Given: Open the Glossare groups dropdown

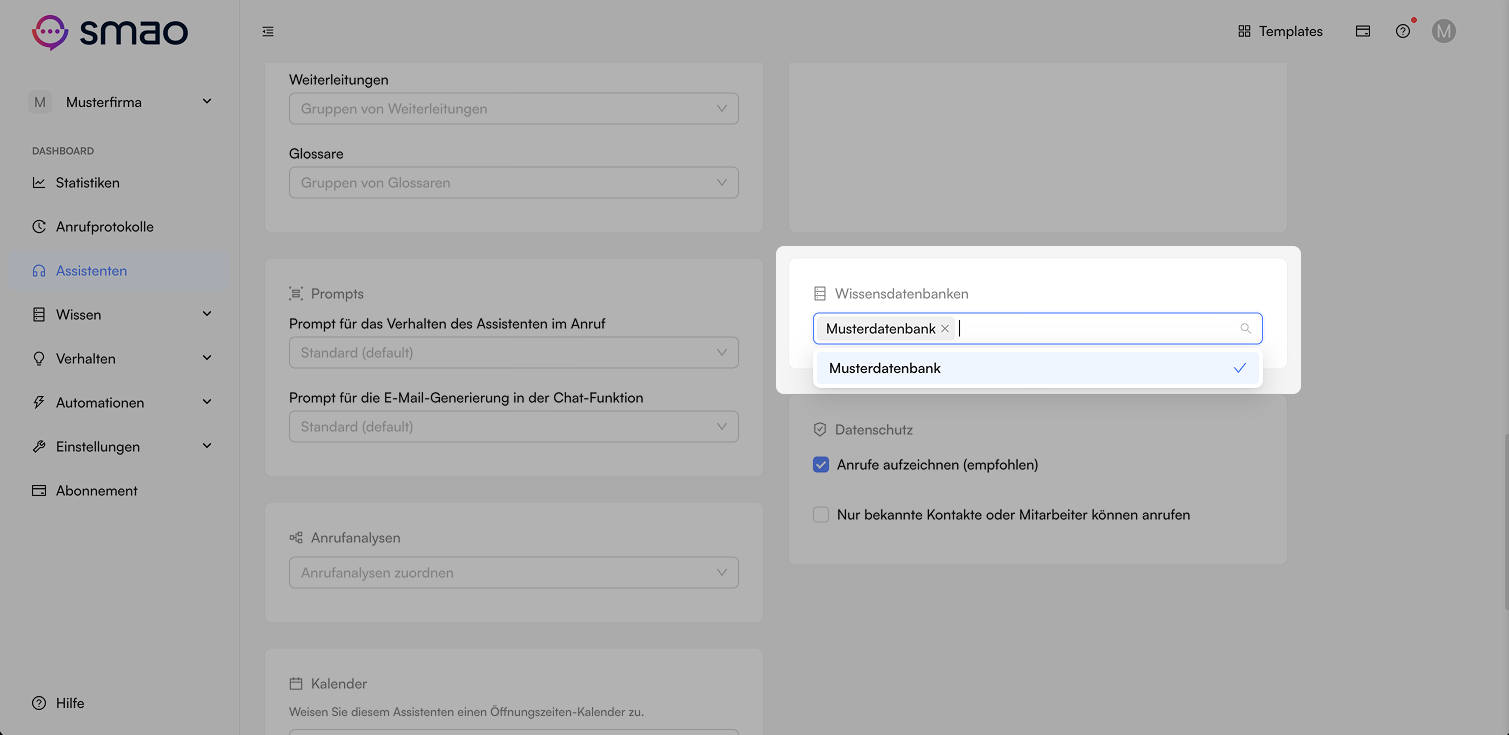Looking at the screenshot, I should (x=514, y=183).
